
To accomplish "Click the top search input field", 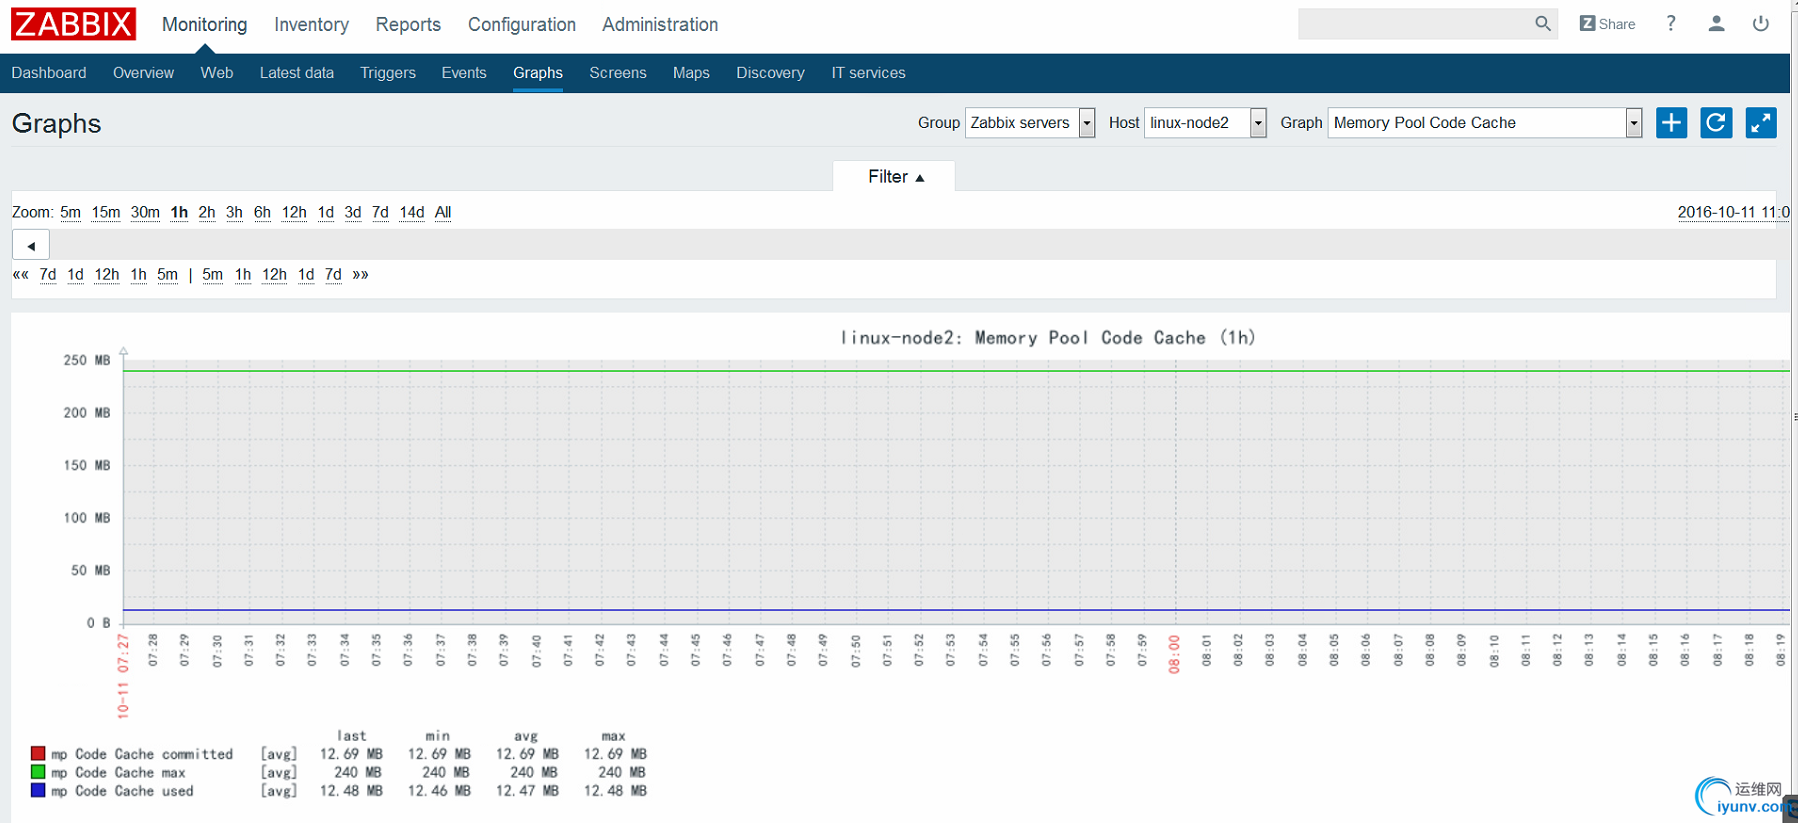I will (1414, 24).
